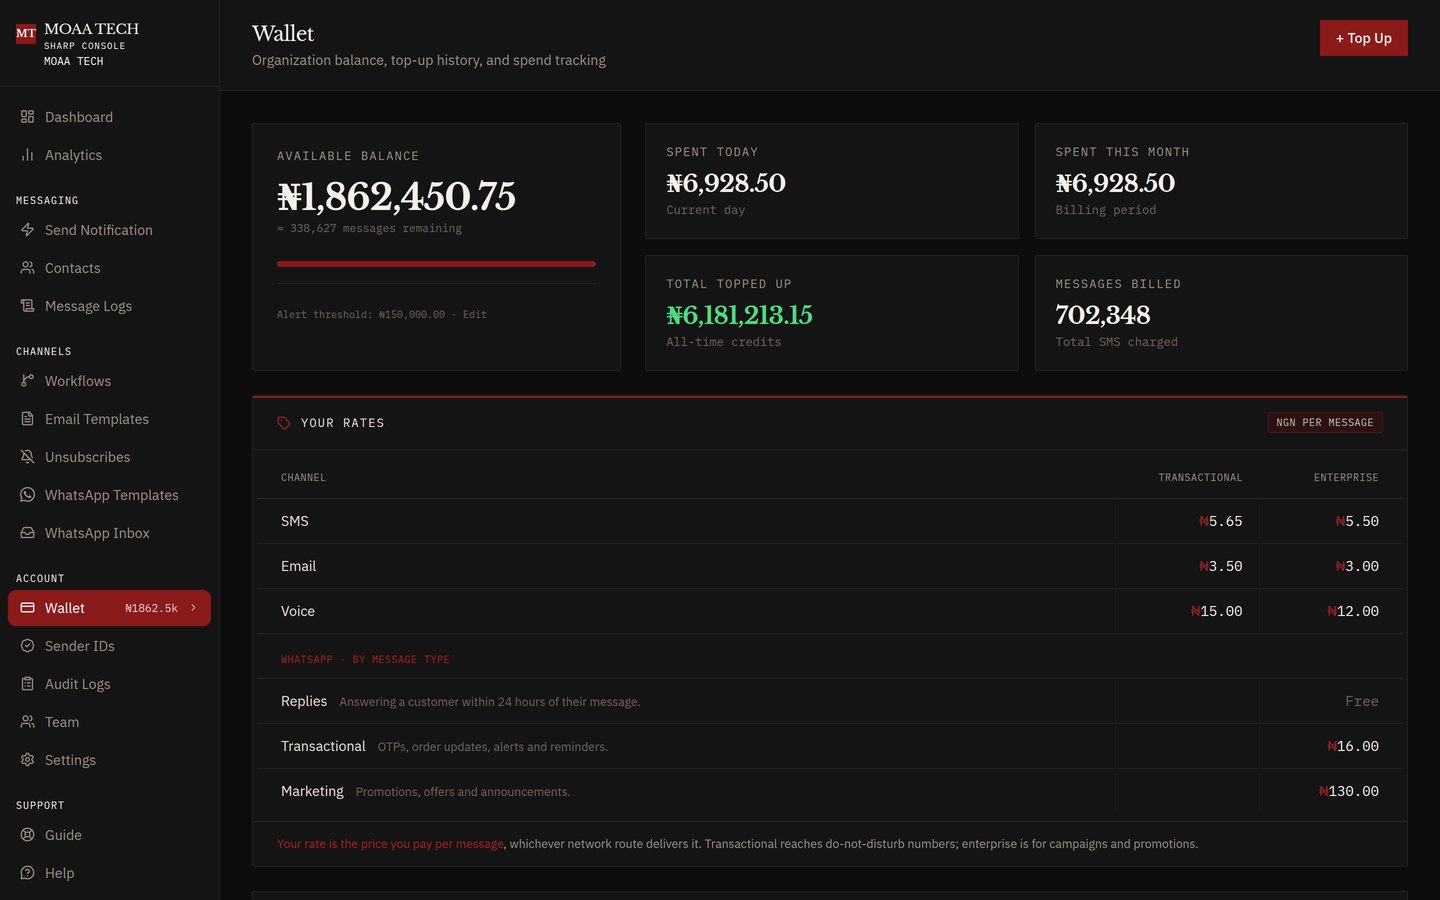Click the Send Notification lightning icon
This screenshot has width=1440, height=900.
coord(28,230)
